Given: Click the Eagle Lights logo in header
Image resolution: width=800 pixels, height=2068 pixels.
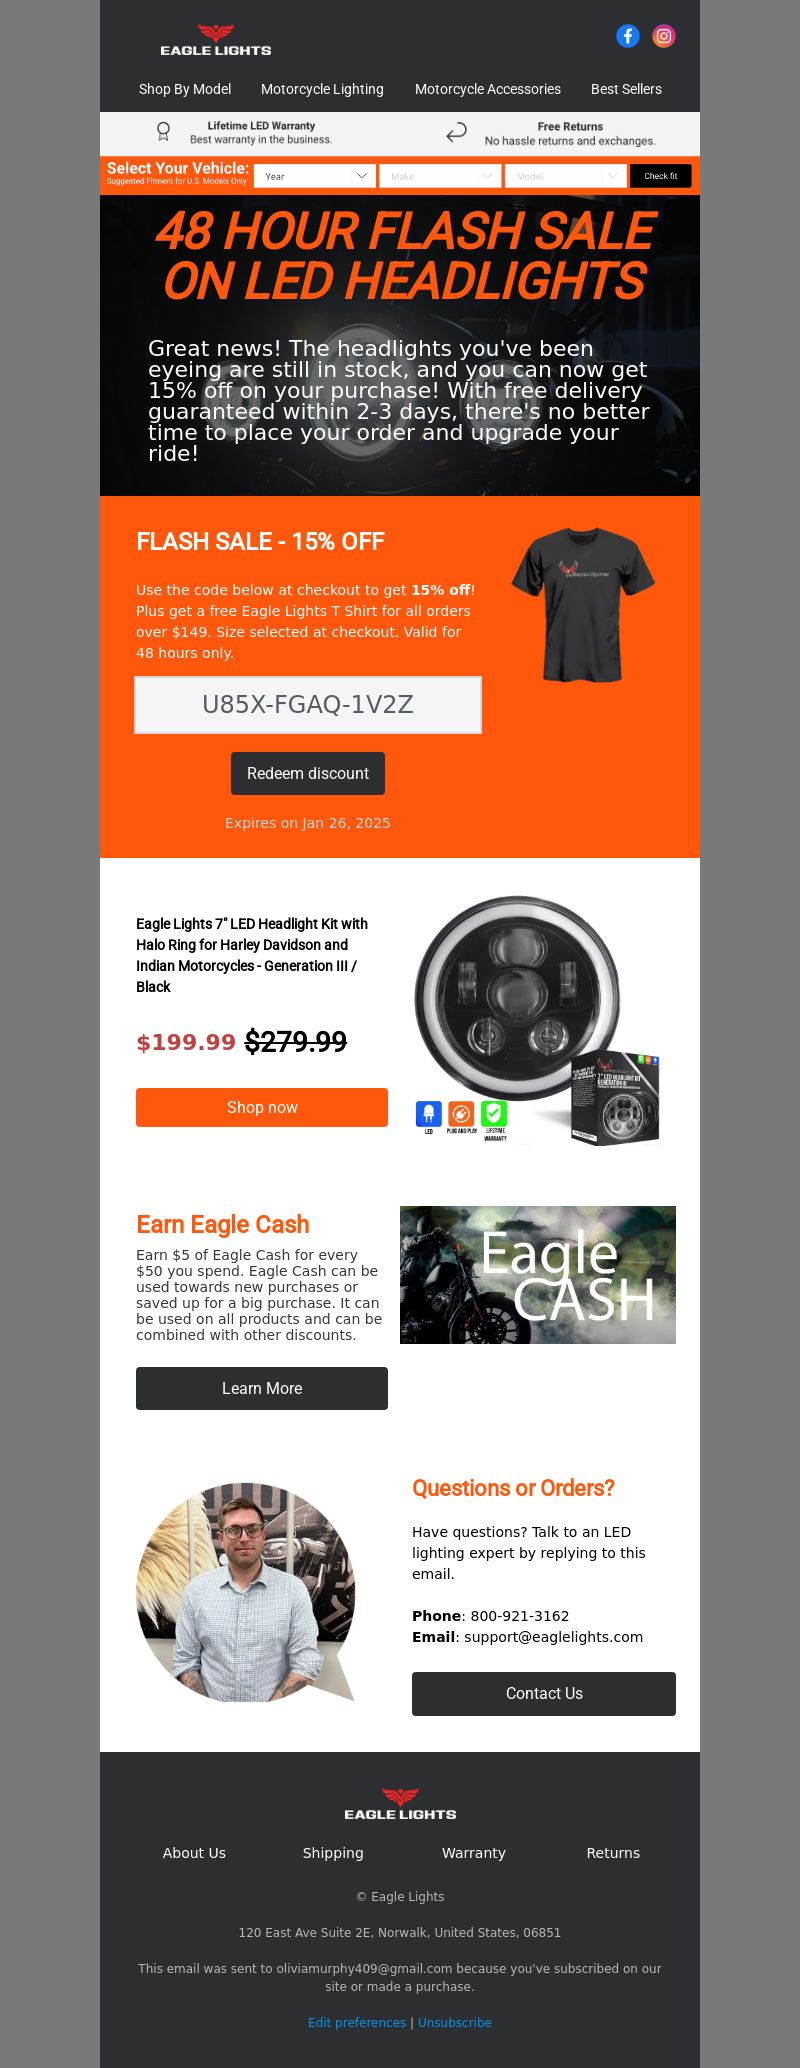Looking at the screenshot, I should [x=216, y=40].
